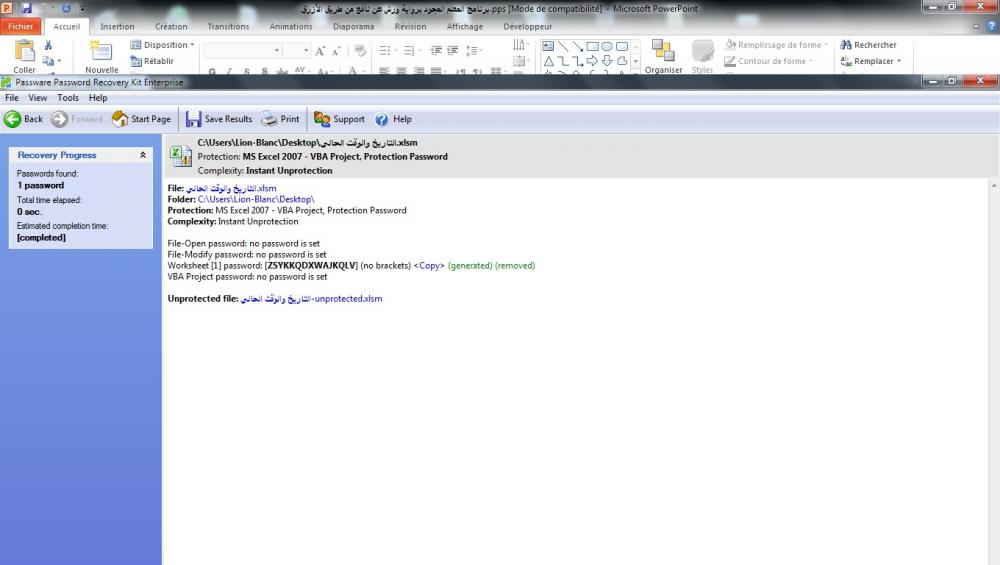Collapse the Recovery Progress panel
Screen dimensions: 1000x565
click(x=143, y=155)
